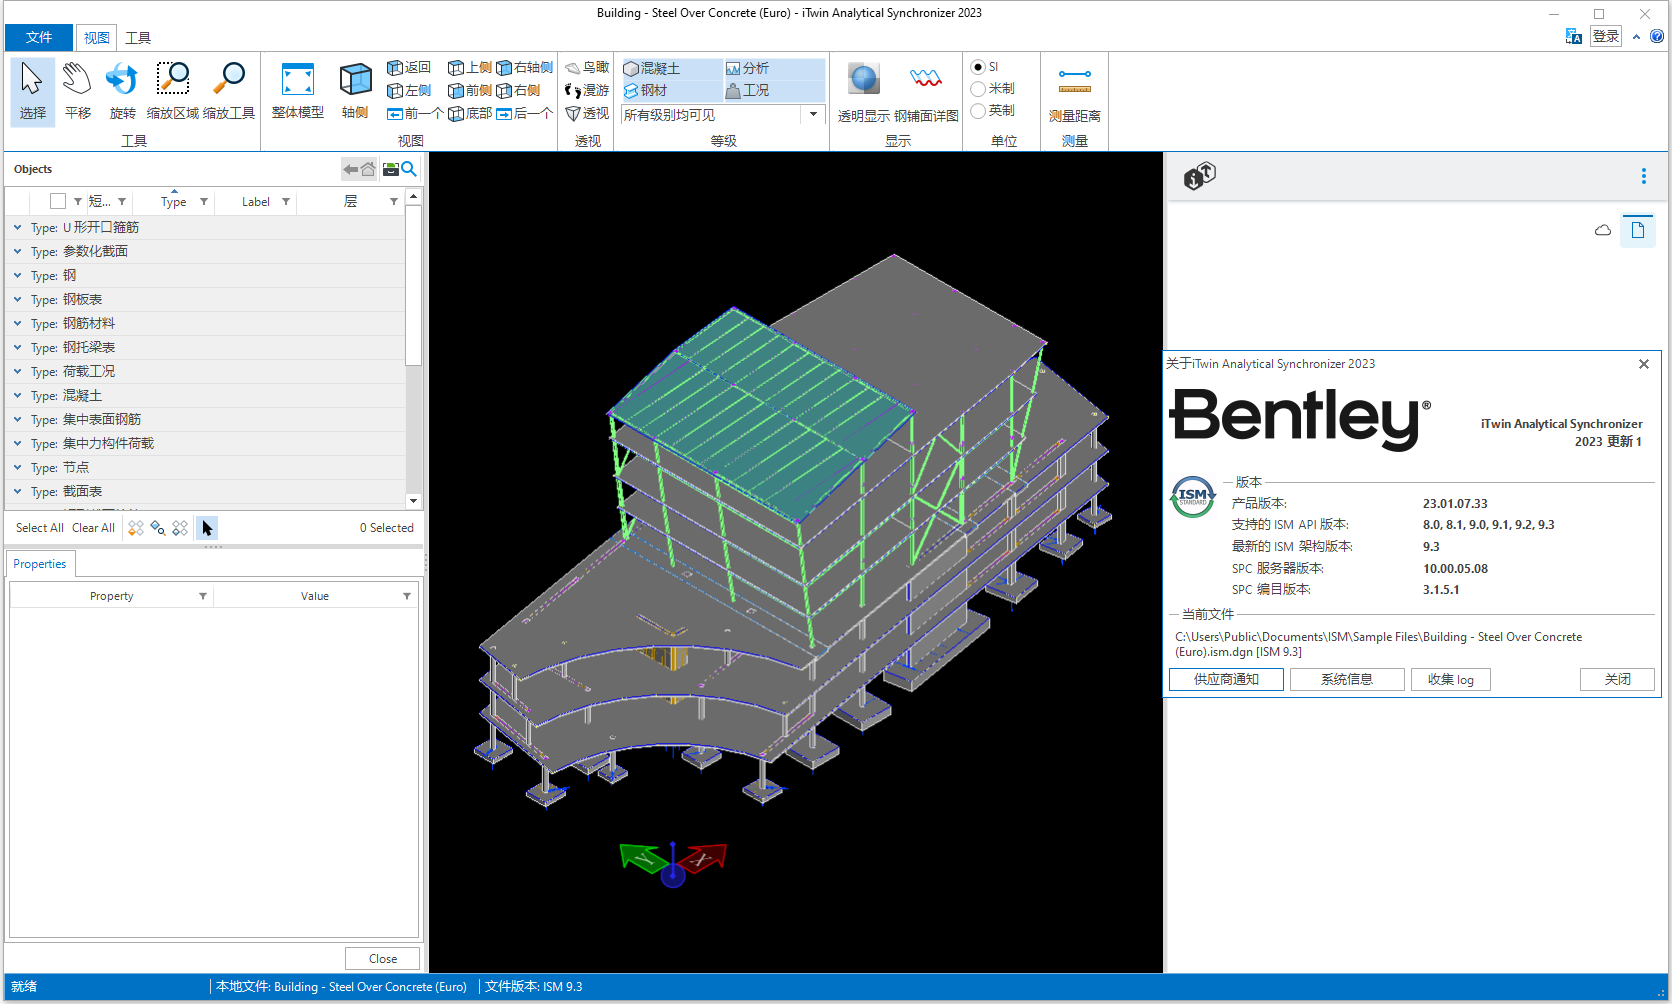Pick the 旋转 (Rotate) tool

(122, 90)
